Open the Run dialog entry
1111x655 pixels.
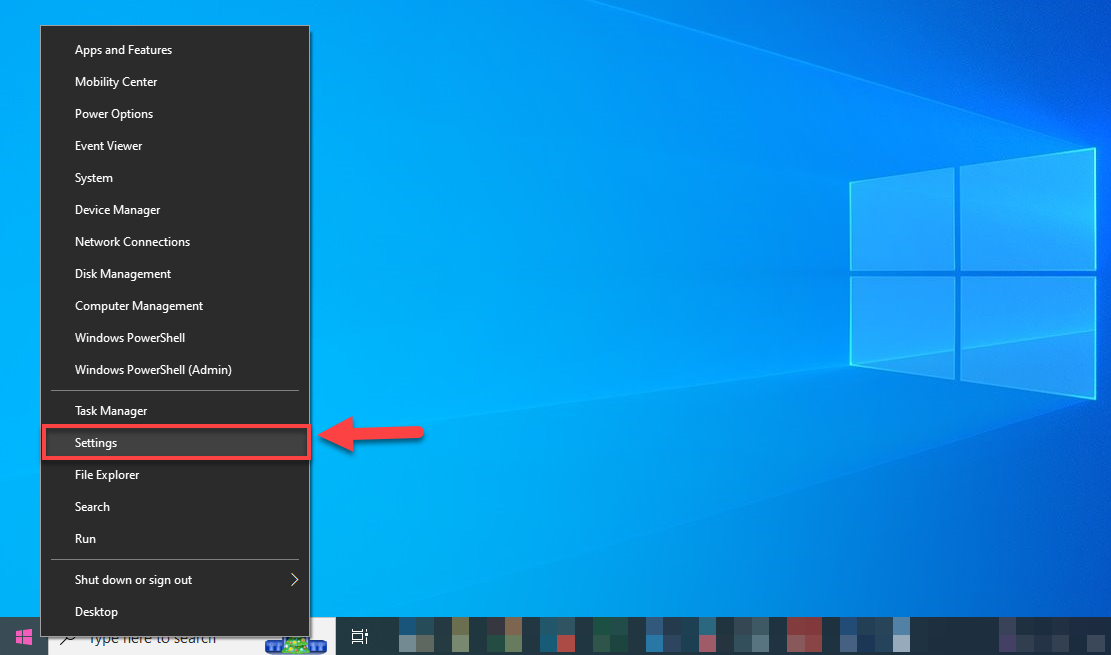click(175, 539)
